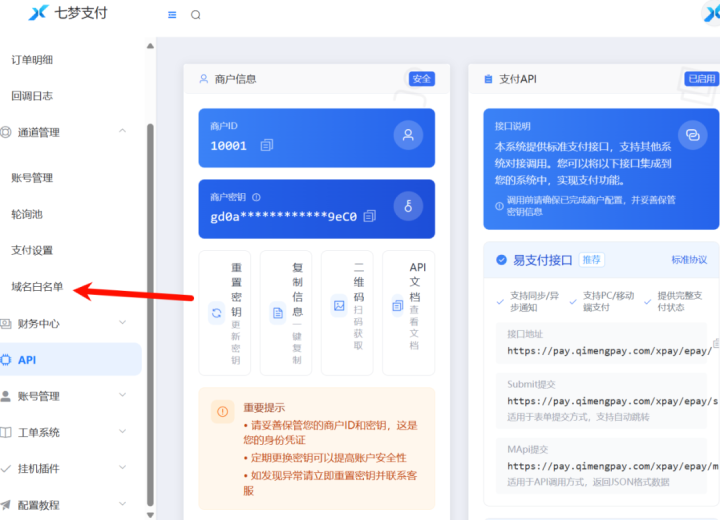This screenshot has width=720, height=520.
Task: Open 回调日志 in the sidebar
Action: (x=32, y=96)
